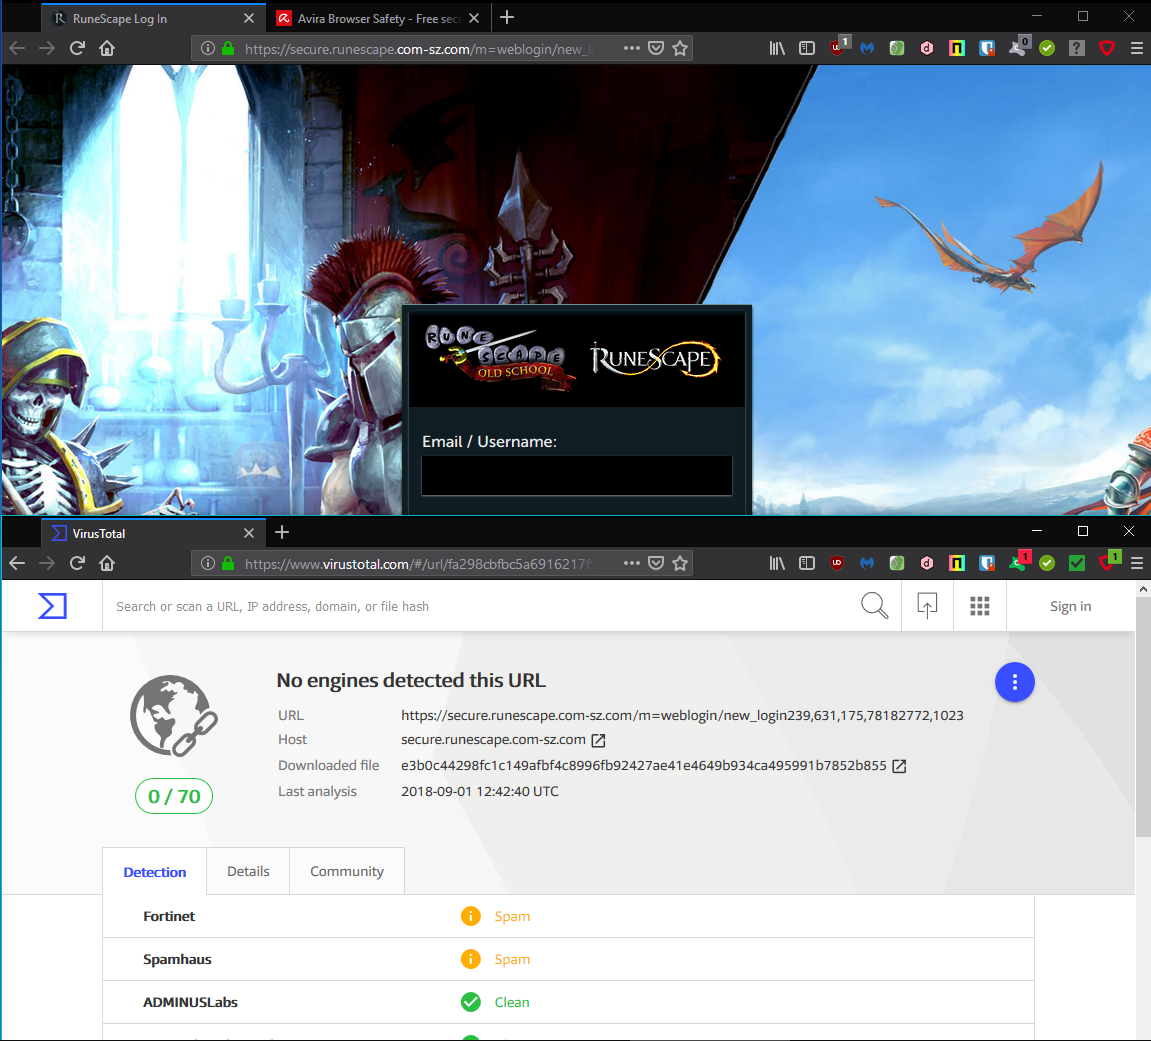Open uBlock Origin in VirusTotal window
1151x1041 pixels.
coord(837,563)
